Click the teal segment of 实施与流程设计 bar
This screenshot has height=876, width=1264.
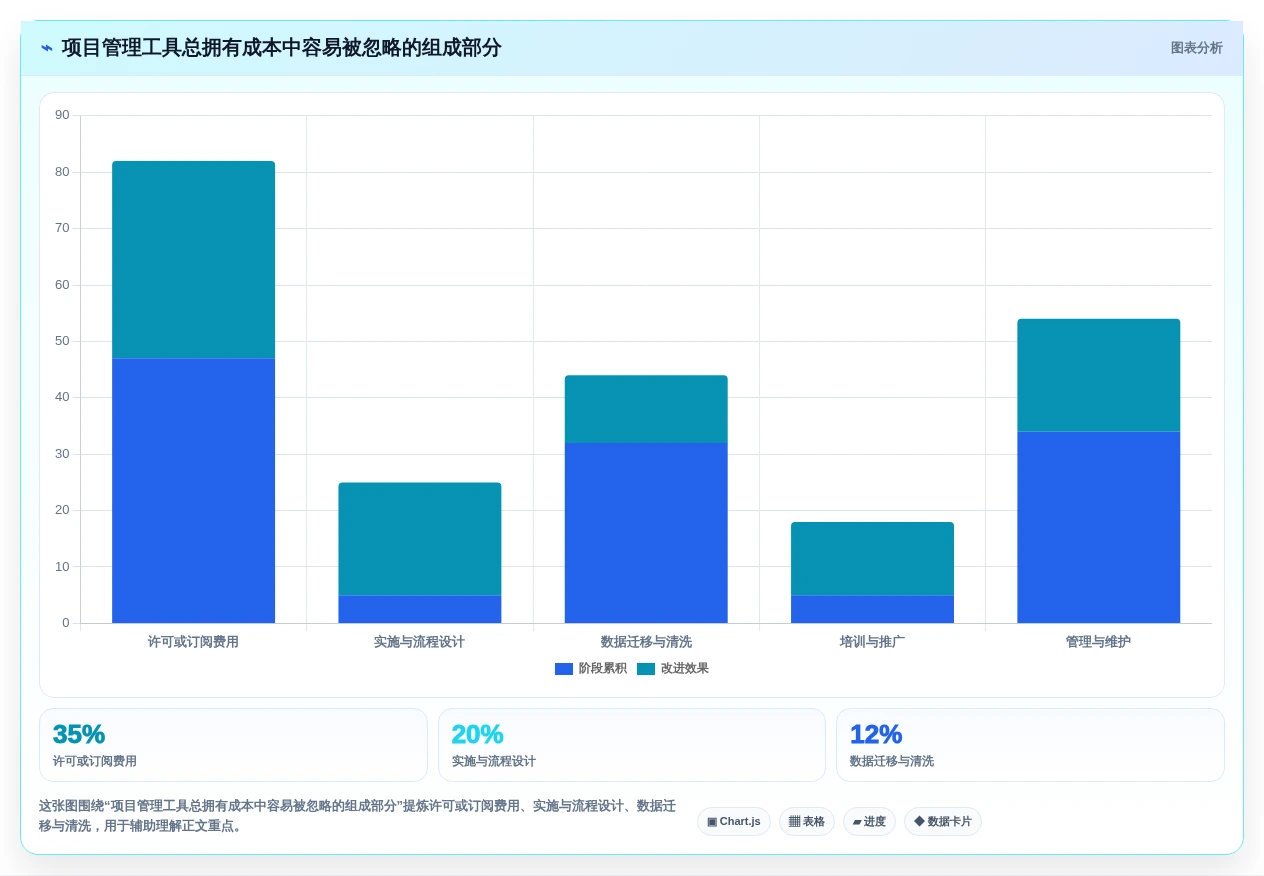click(420, 539)
